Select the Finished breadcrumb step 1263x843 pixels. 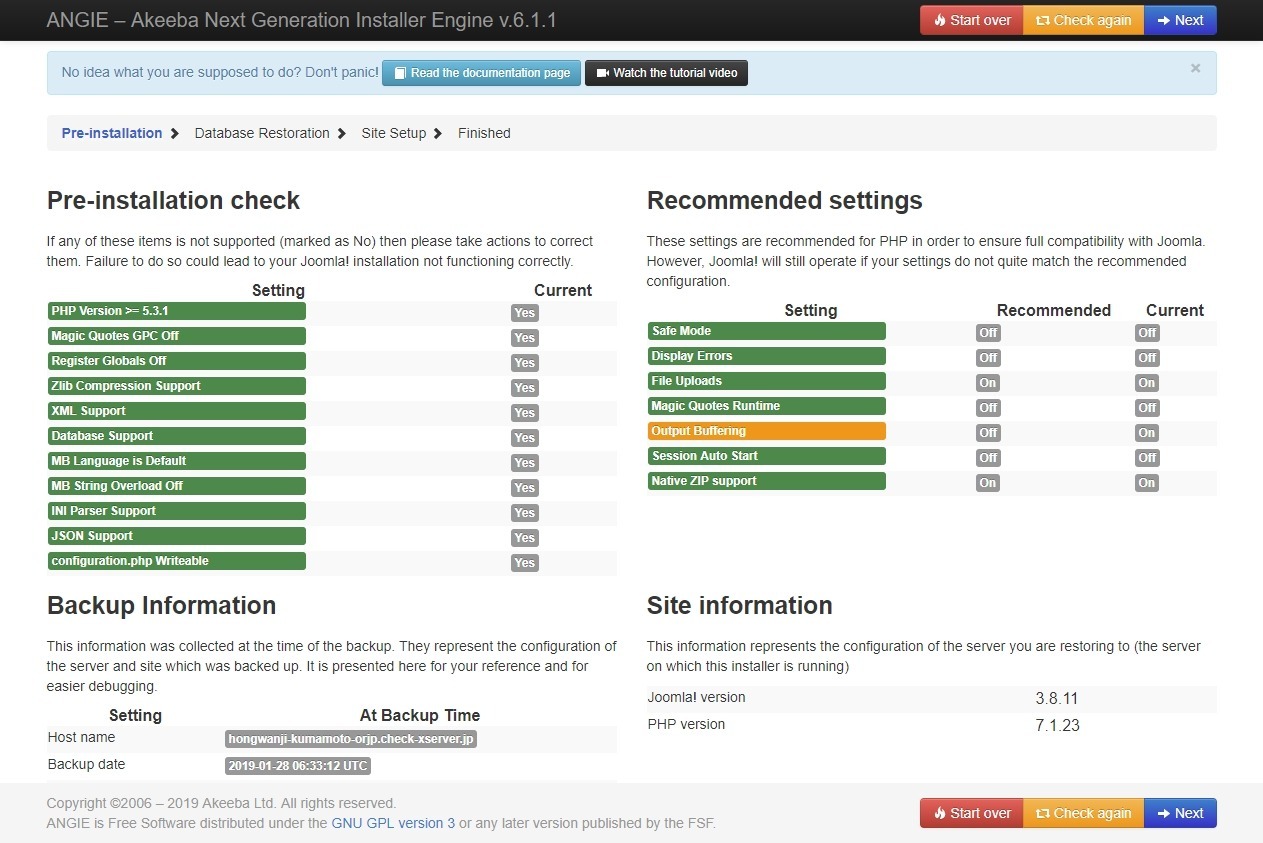tap(484, 133)
